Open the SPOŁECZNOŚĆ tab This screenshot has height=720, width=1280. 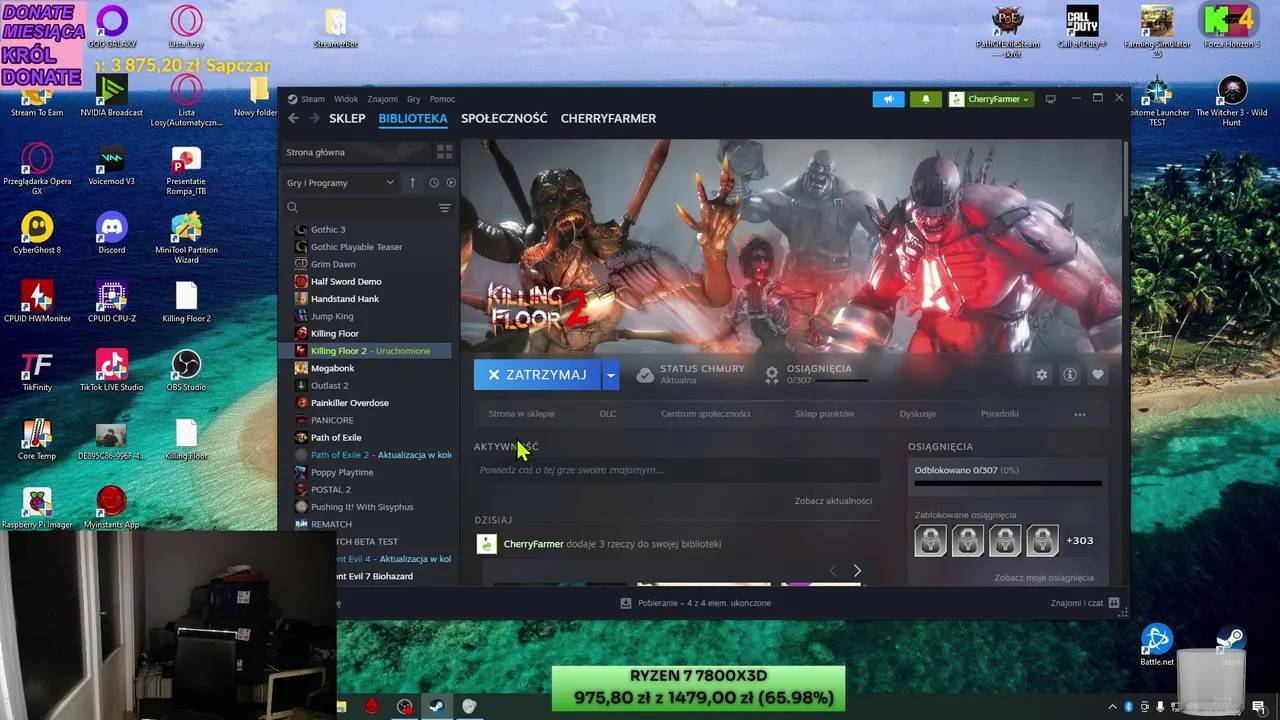pyautogui.click(x=504, y=118)
